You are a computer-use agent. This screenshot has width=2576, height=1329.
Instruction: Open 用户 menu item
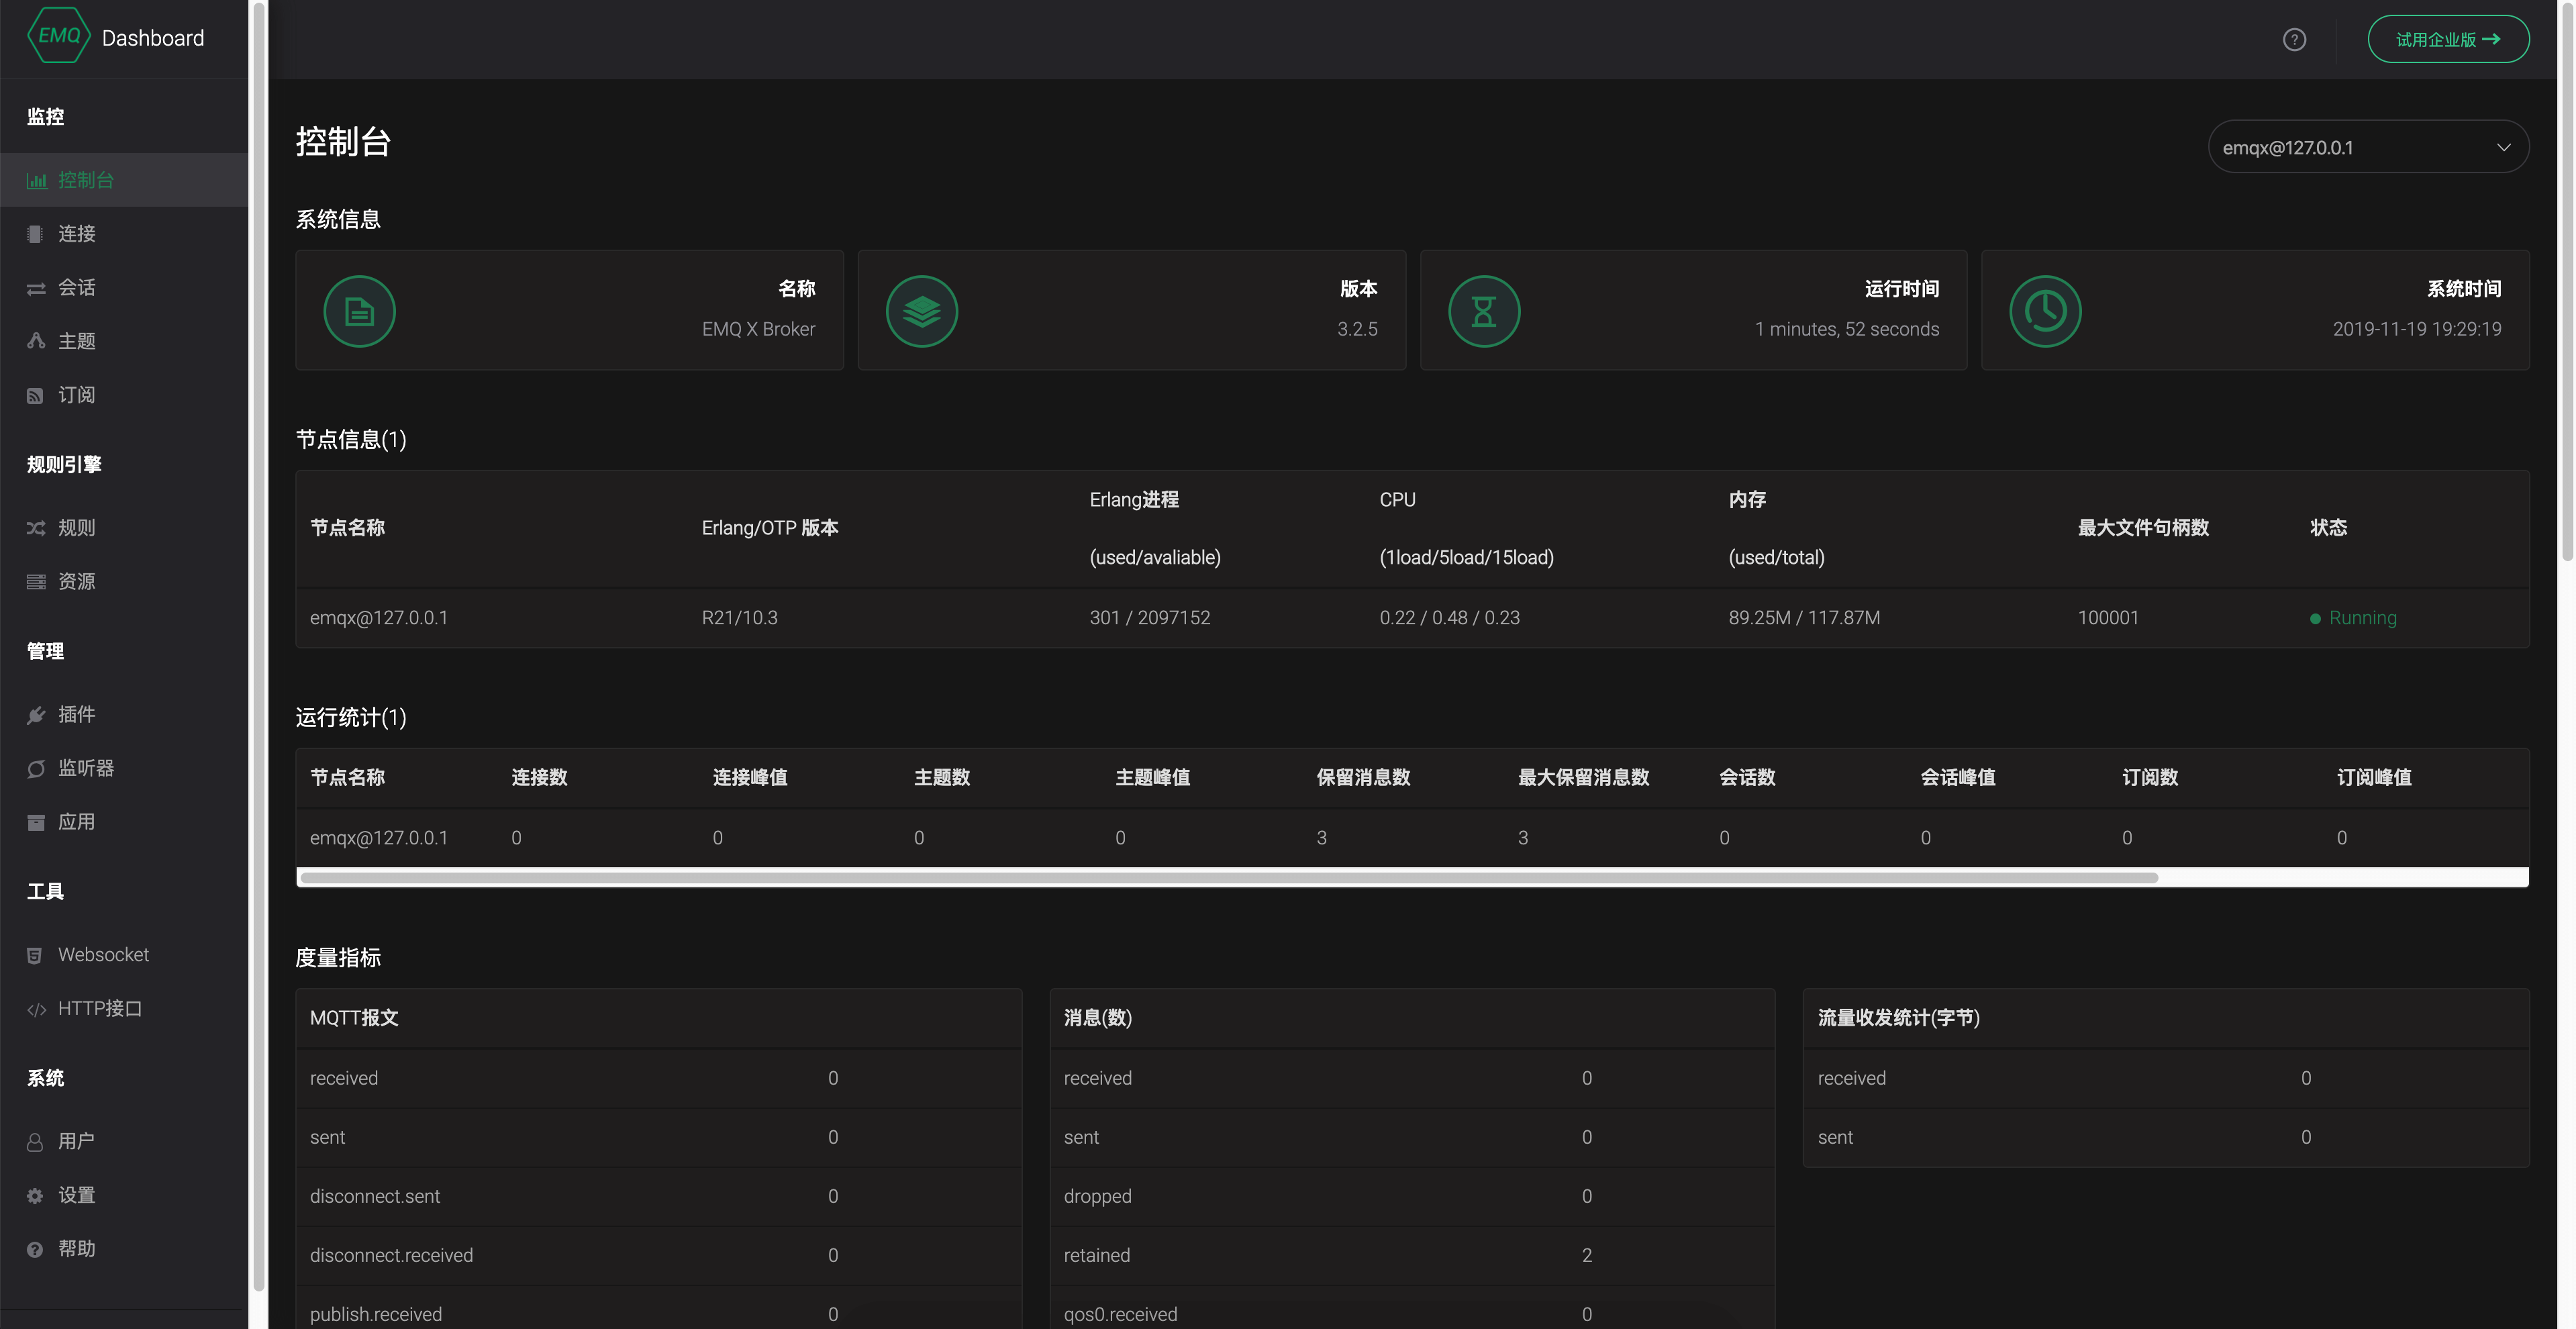(124, 1142)
